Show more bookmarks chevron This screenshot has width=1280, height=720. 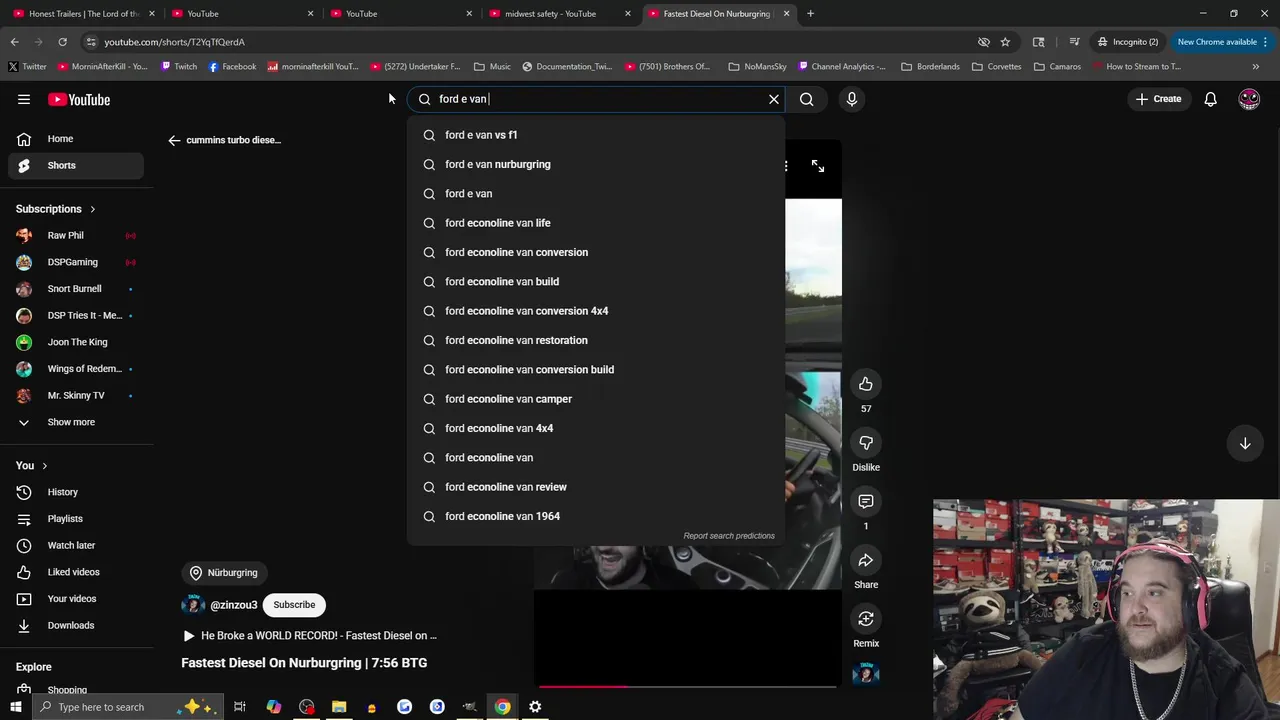point(1255,67)
